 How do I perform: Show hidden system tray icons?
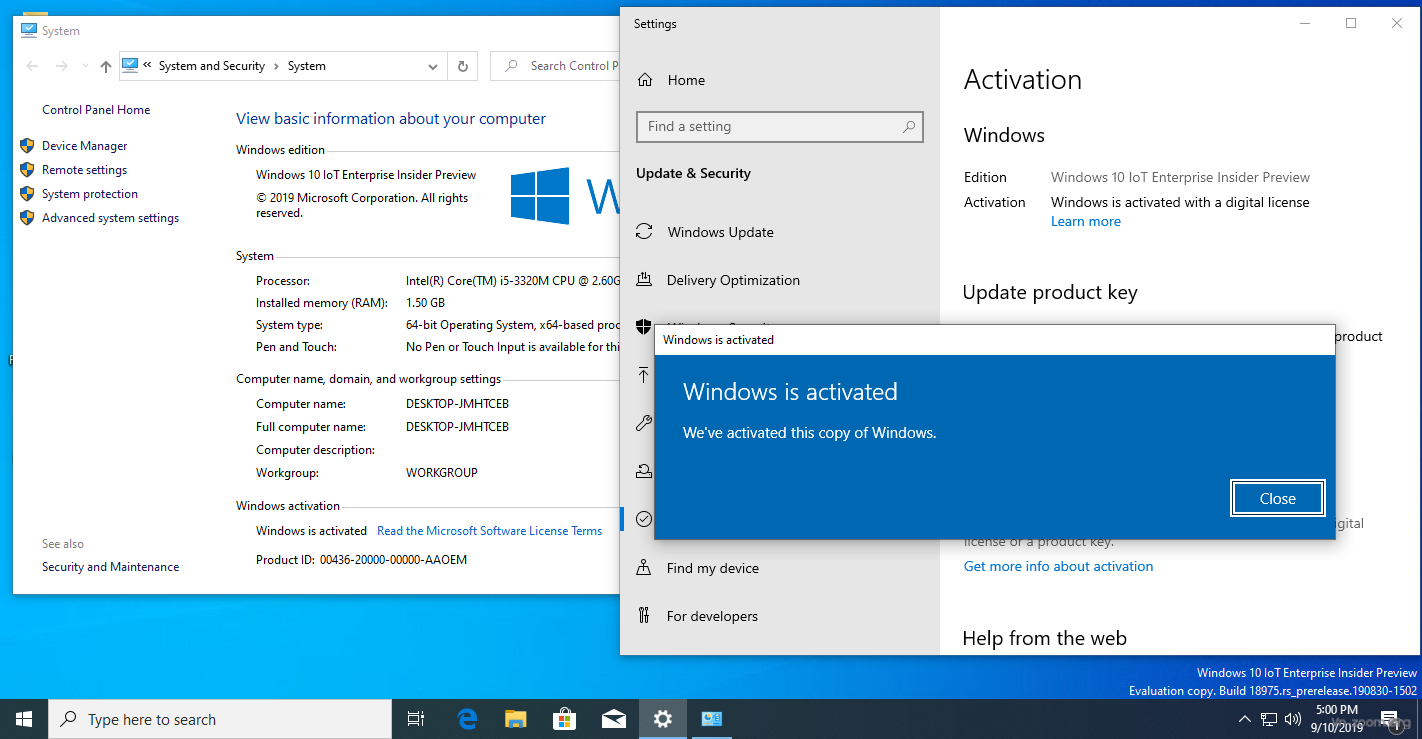[1245, 719]
